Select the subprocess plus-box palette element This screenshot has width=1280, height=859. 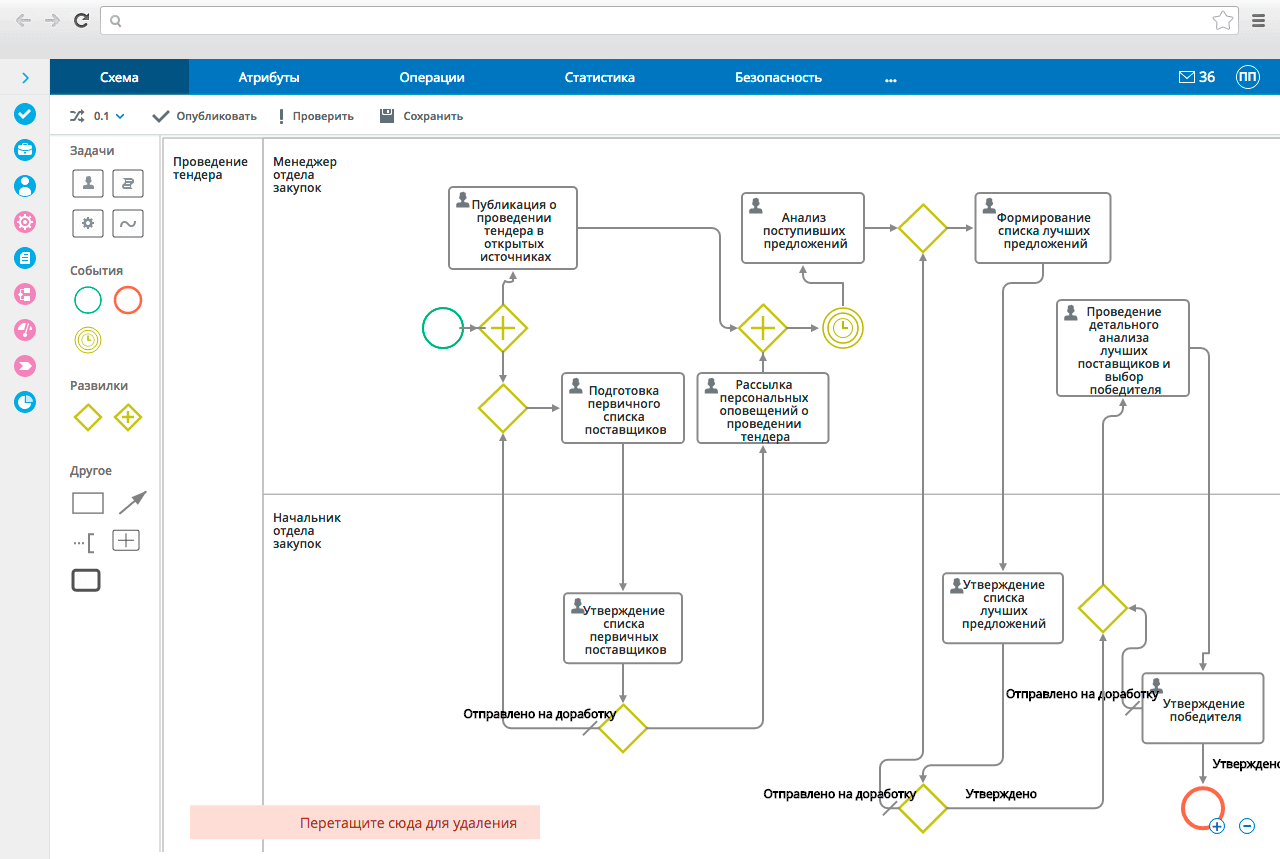pyautogui.click(x=126, y=541)
